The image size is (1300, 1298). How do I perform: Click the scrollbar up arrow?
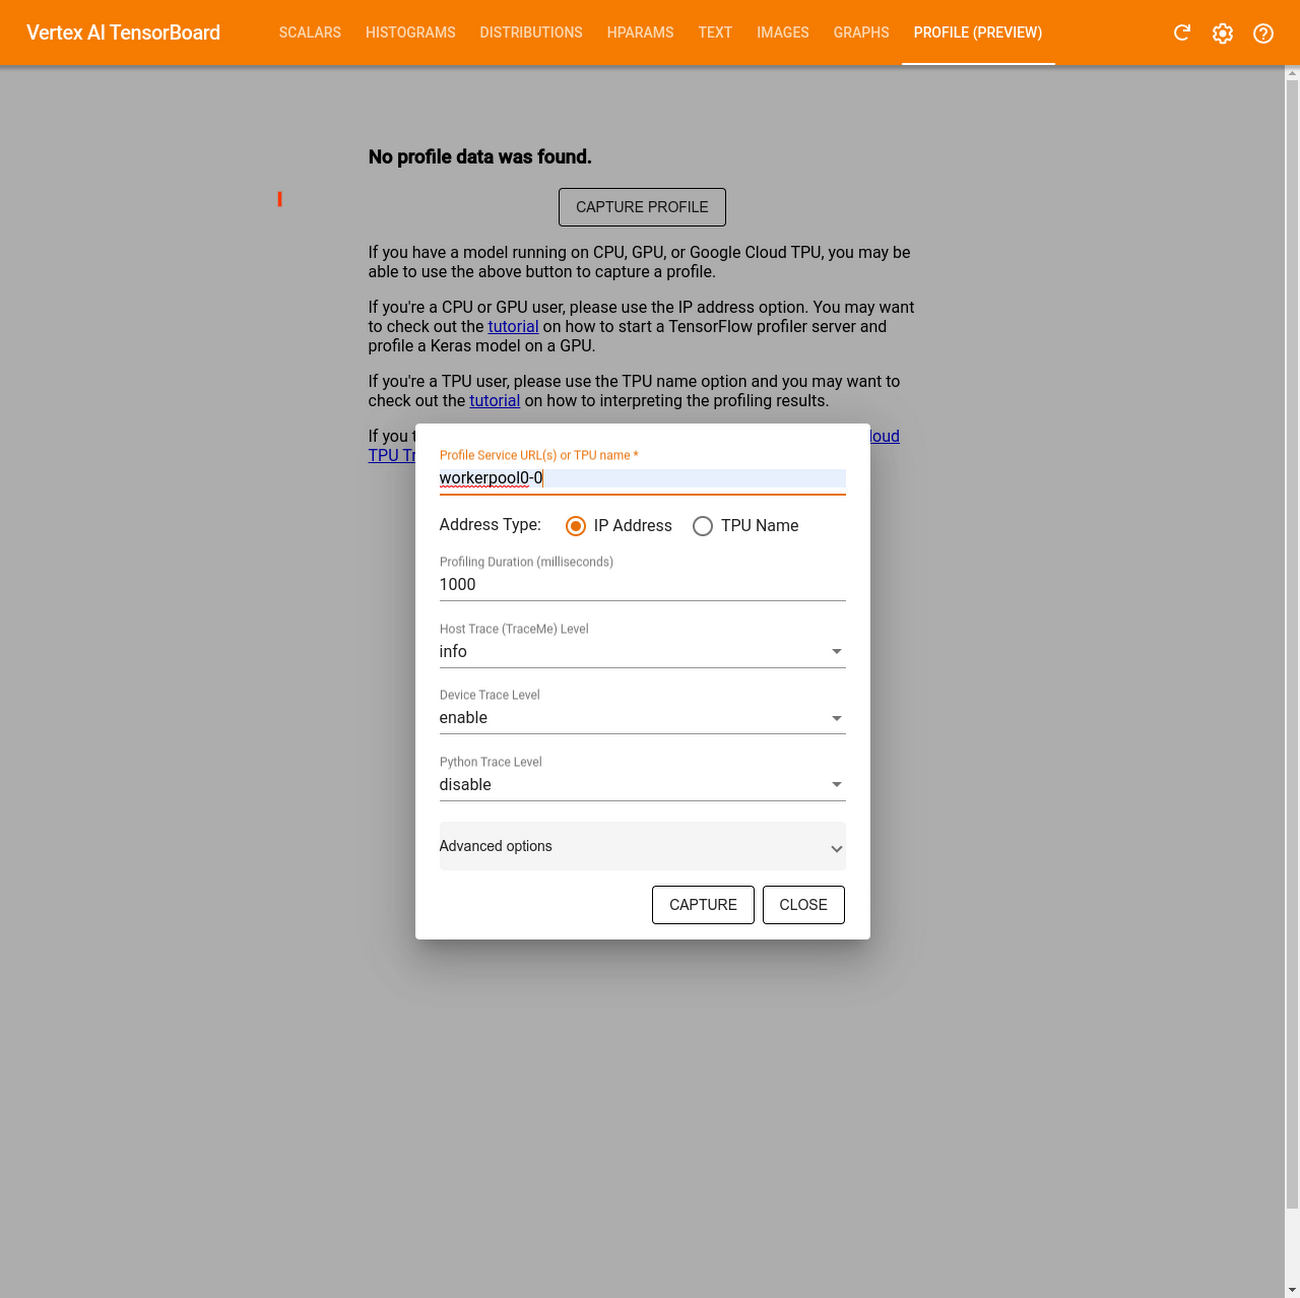(x=1292, y=73)
